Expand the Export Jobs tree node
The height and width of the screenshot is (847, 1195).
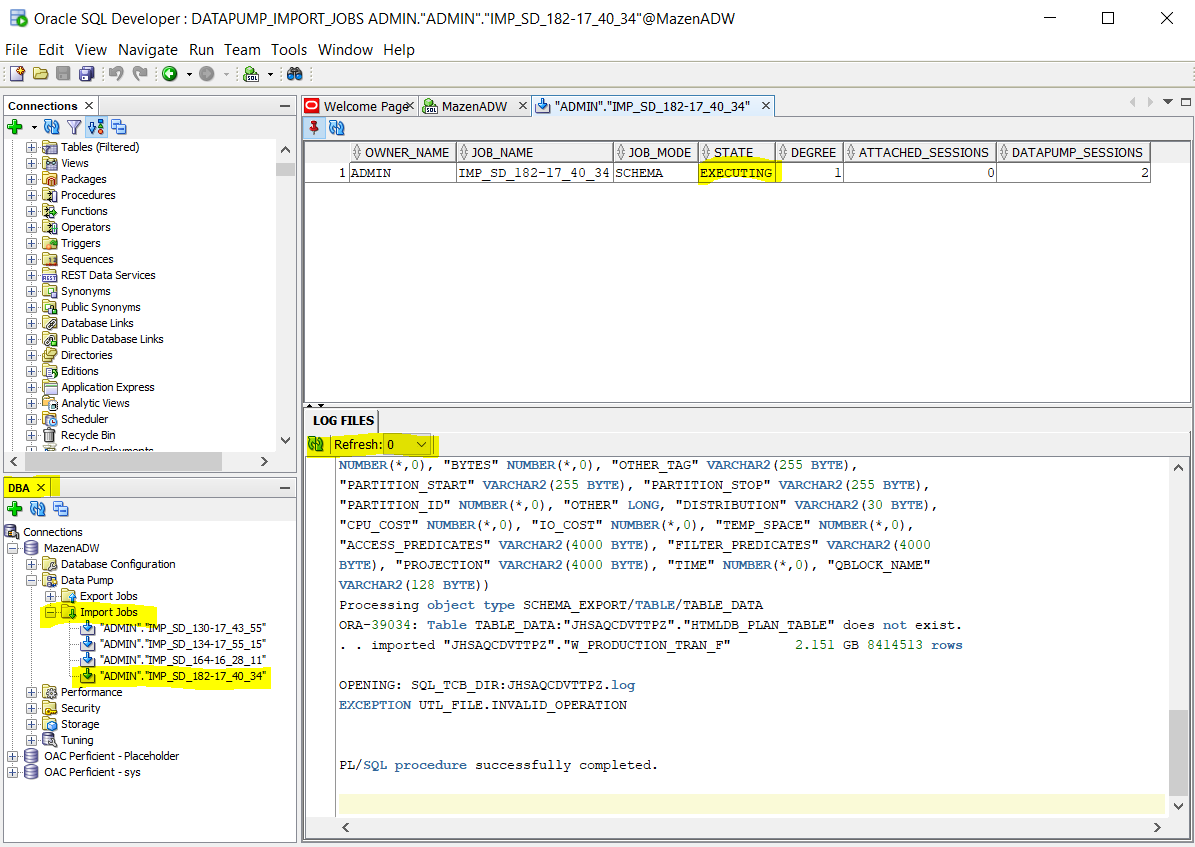(50, 596)
